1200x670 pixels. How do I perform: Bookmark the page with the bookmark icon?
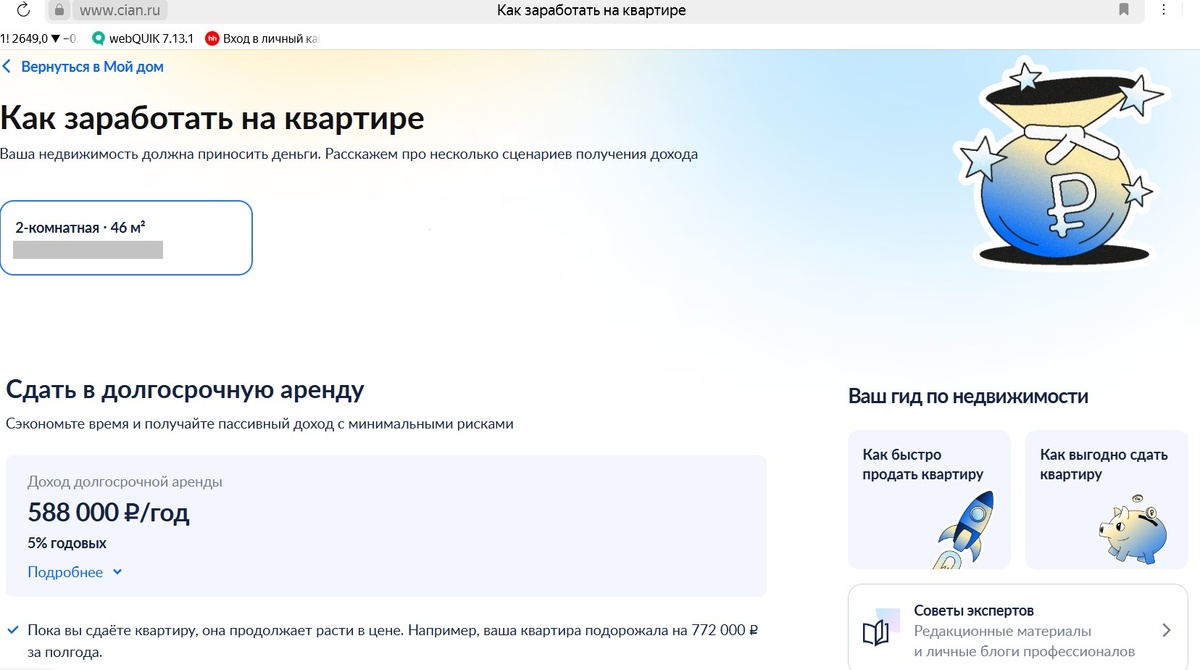(x=1124, y=10)
